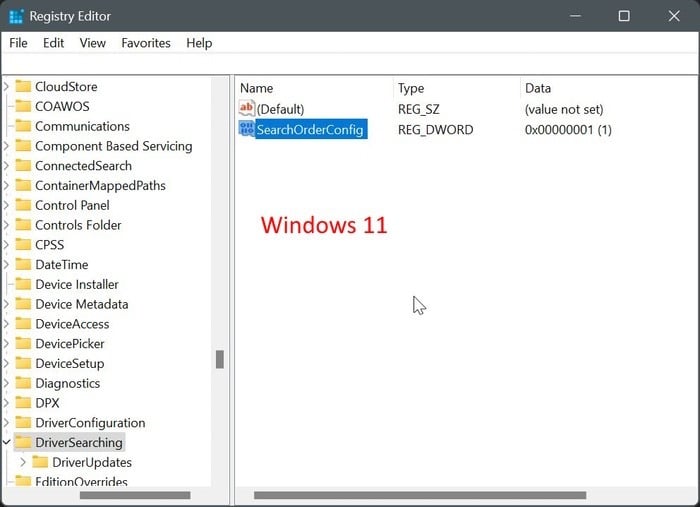The image size is (700, 507).
Task: Click the Controls Folder folder icon
Action: [23, 224]
